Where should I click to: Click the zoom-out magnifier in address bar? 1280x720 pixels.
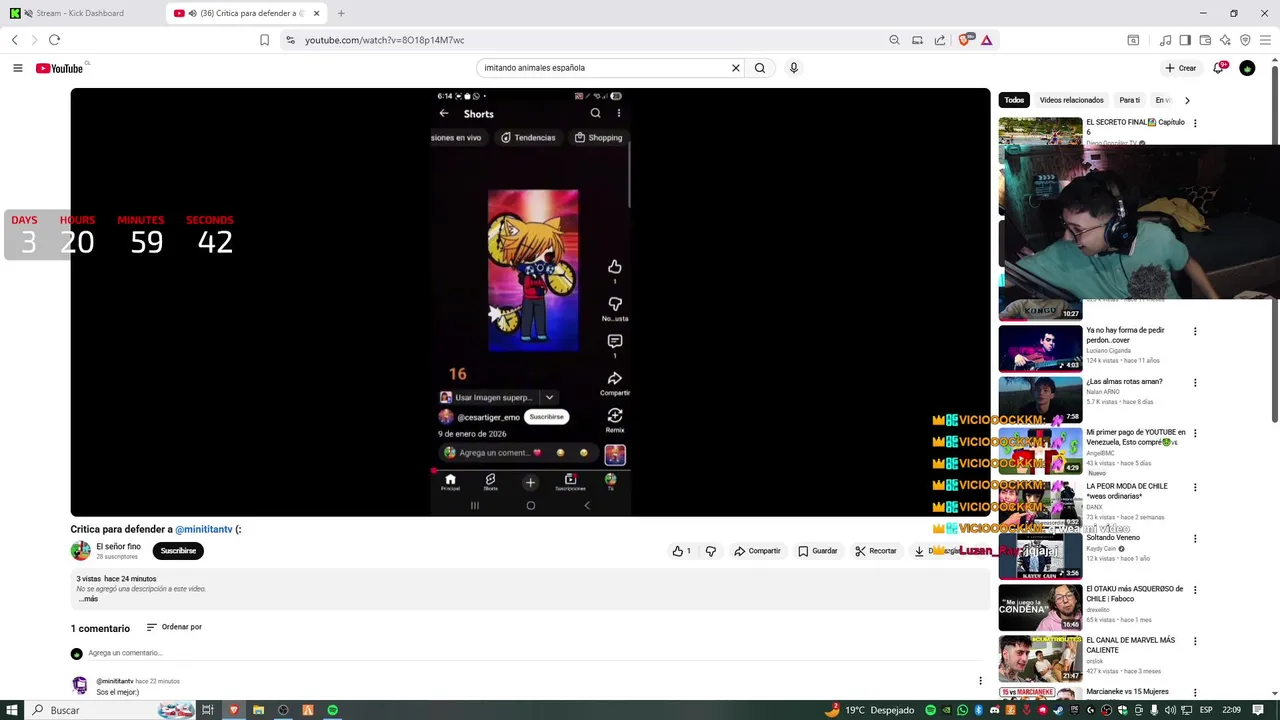(894, 40)
